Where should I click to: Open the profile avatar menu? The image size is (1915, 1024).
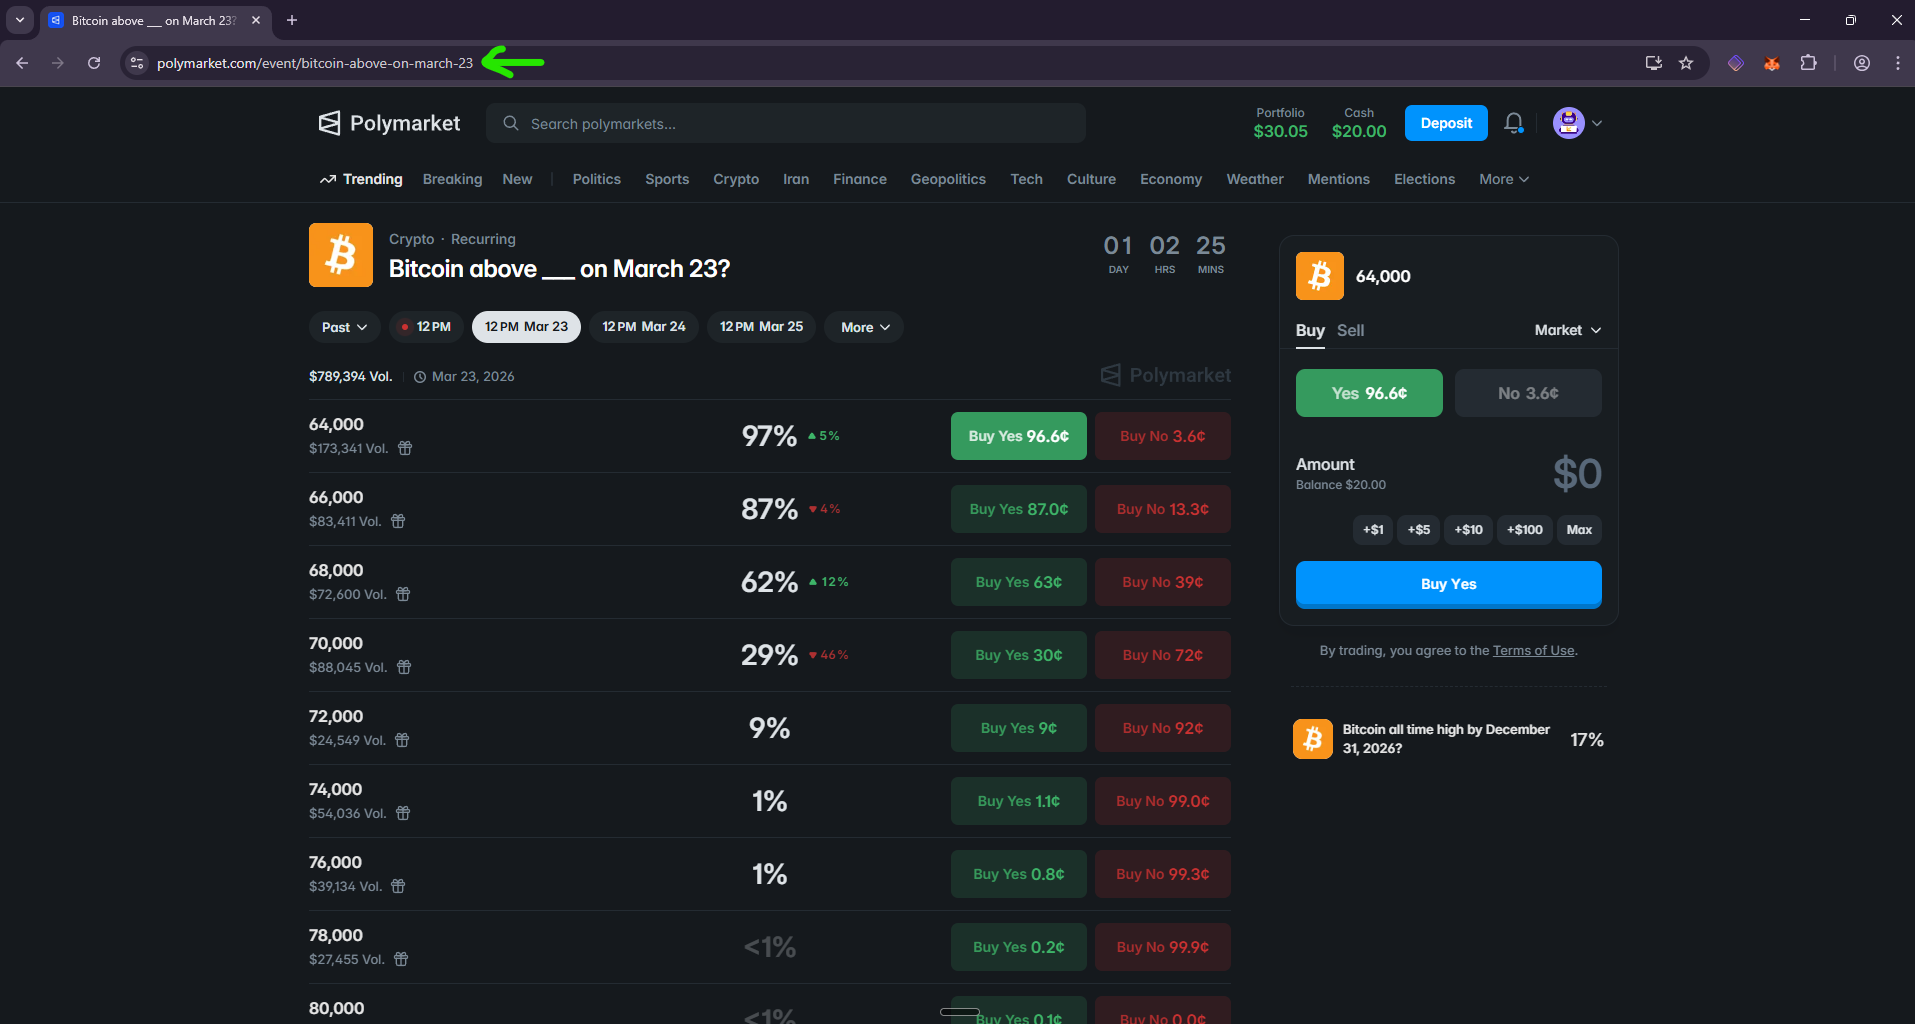[x=1570, y=122]
